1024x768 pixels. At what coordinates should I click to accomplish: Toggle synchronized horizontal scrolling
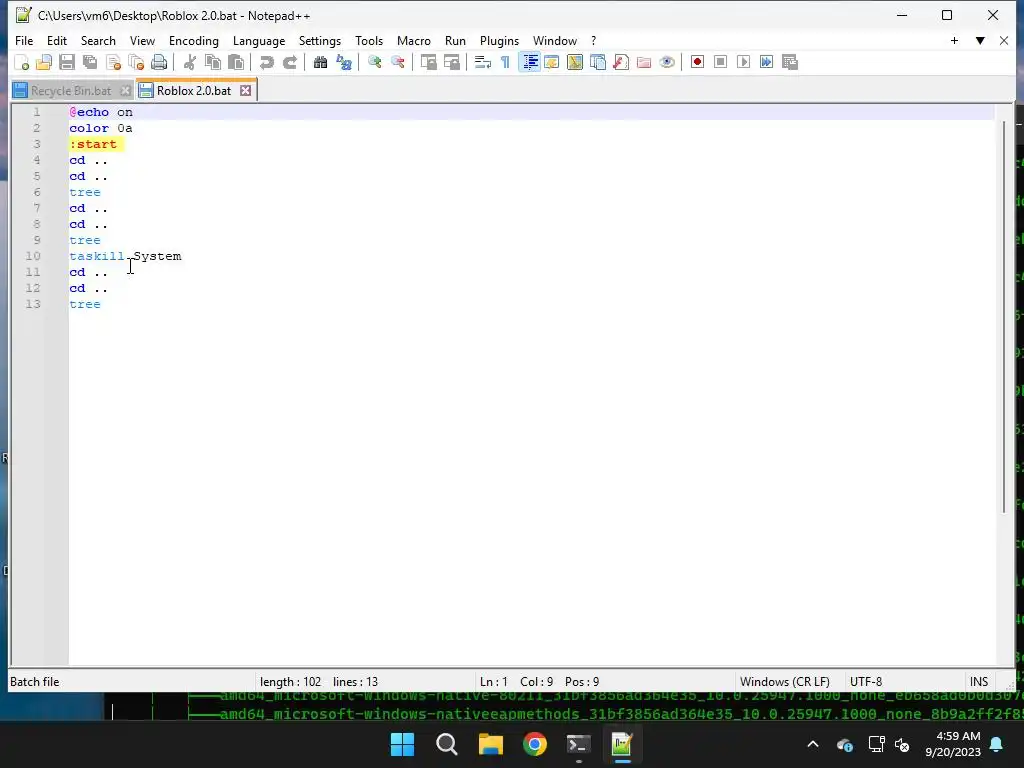(x=452, y=62)
